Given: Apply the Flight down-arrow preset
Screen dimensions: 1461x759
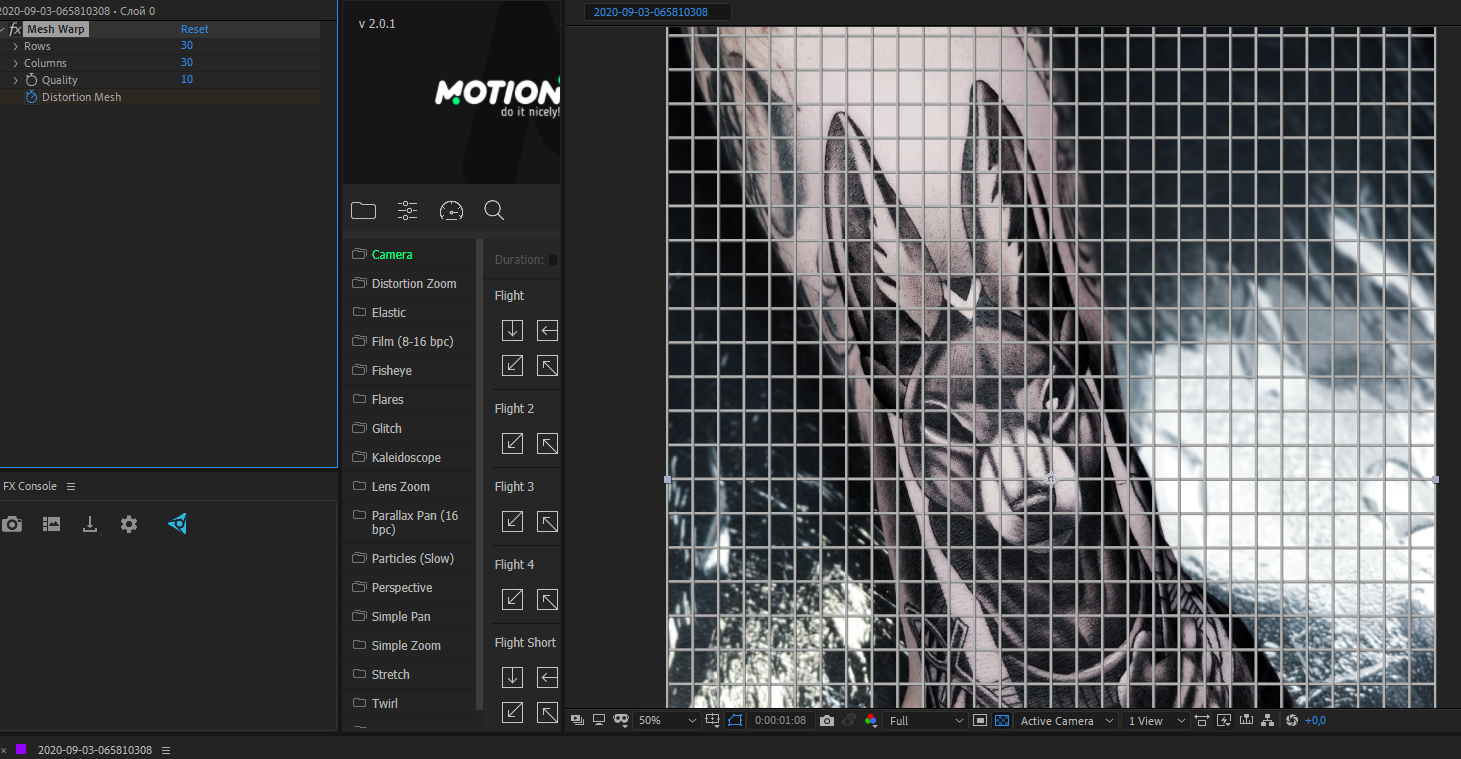Looking at the screenshot, I should pos(512,330).
